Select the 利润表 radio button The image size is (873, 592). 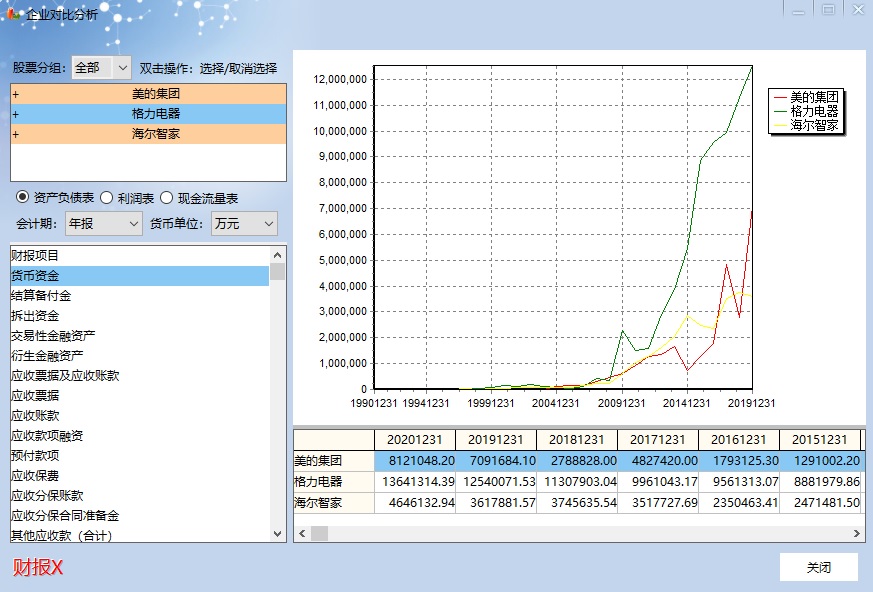click(107, 198)
